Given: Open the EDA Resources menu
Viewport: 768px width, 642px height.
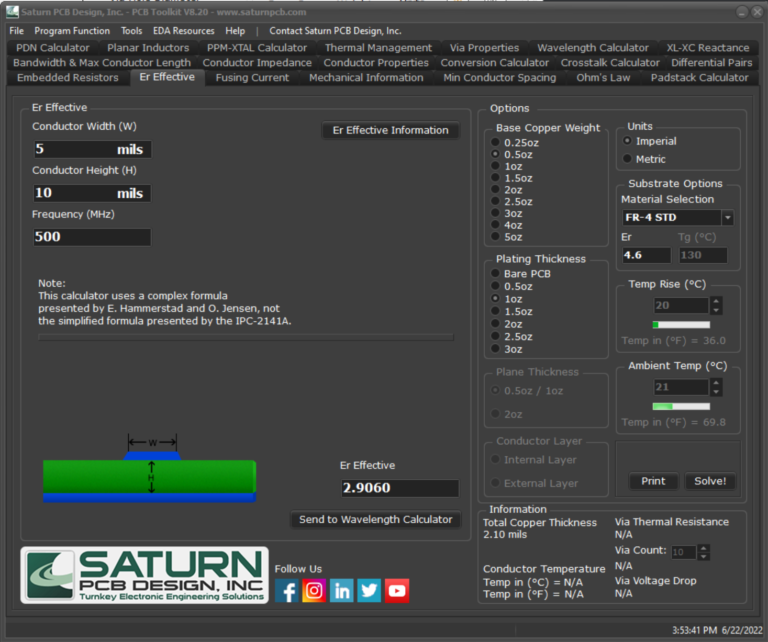Looking at the screenshot, I should pos(183,31).
